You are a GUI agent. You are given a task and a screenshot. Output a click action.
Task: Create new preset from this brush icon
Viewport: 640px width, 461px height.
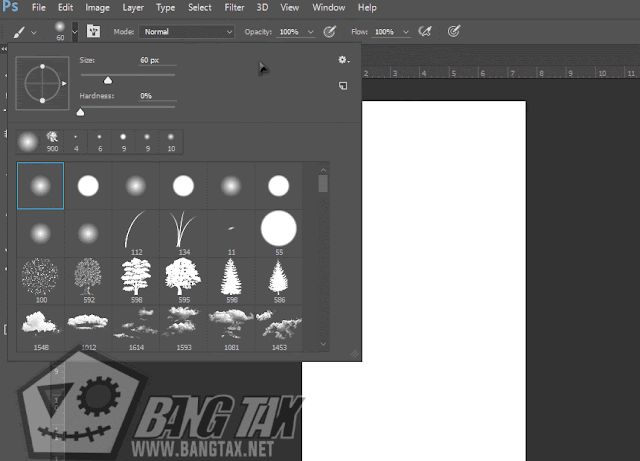coord(343,86)
